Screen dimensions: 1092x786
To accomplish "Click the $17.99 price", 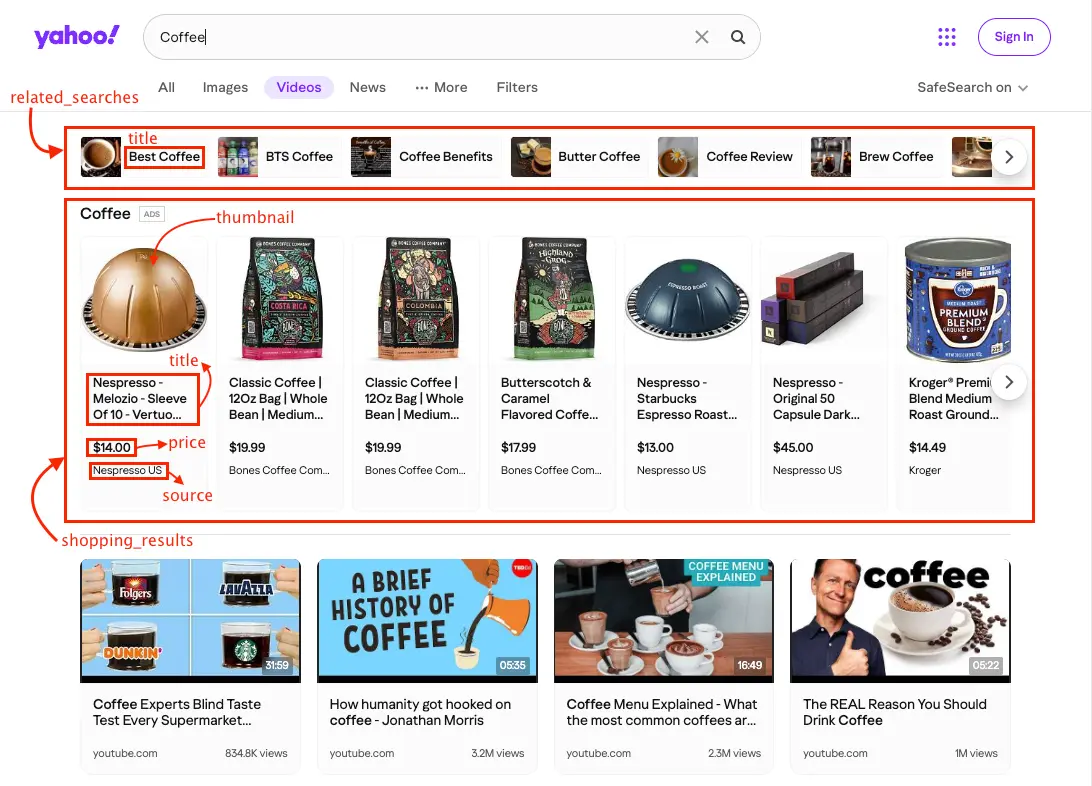I will (519, 447).
